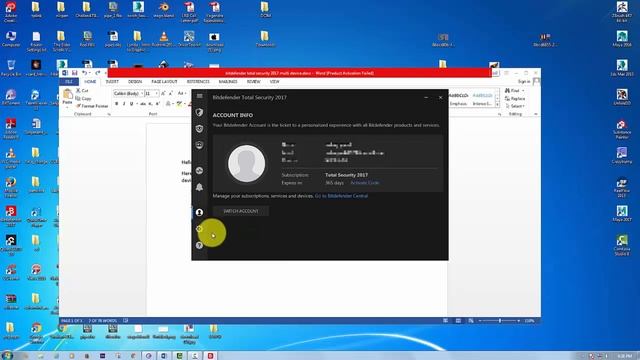
Task: Open Bitdefender Tools section in sidebar
Action: point(199,145)
